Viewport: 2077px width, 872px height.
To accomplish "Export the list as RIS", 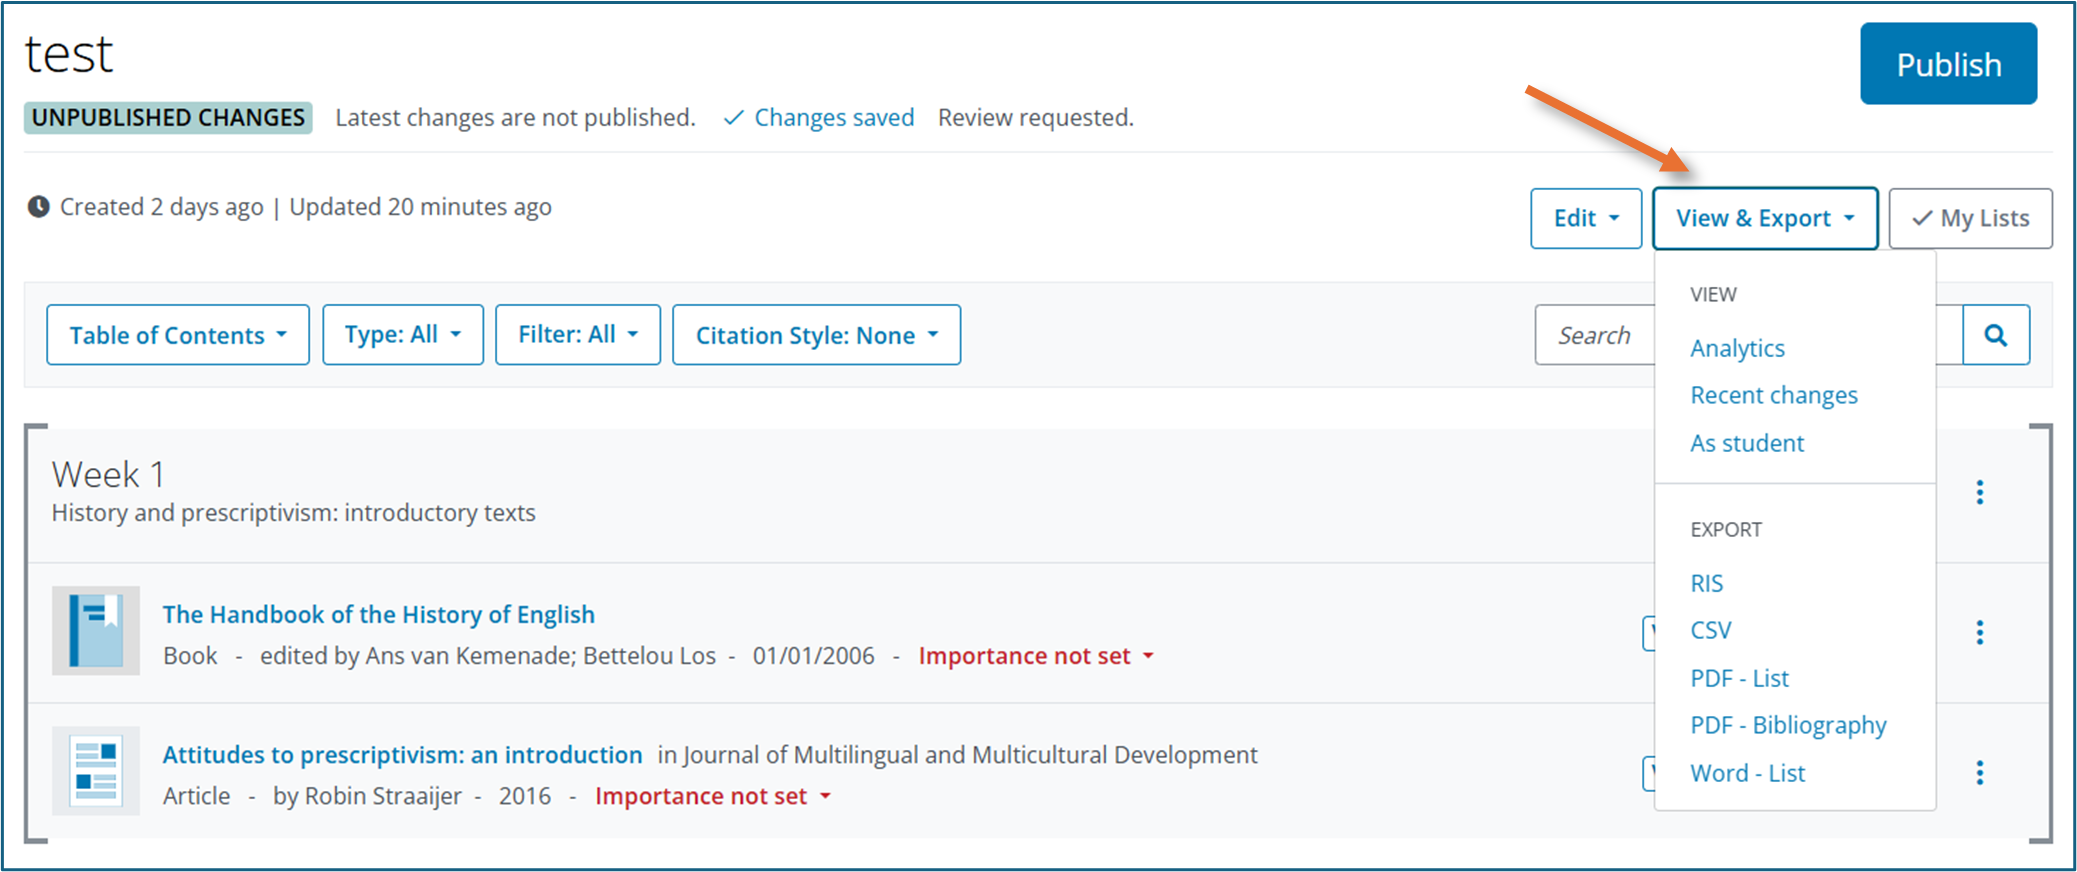I will (1707, 583).
